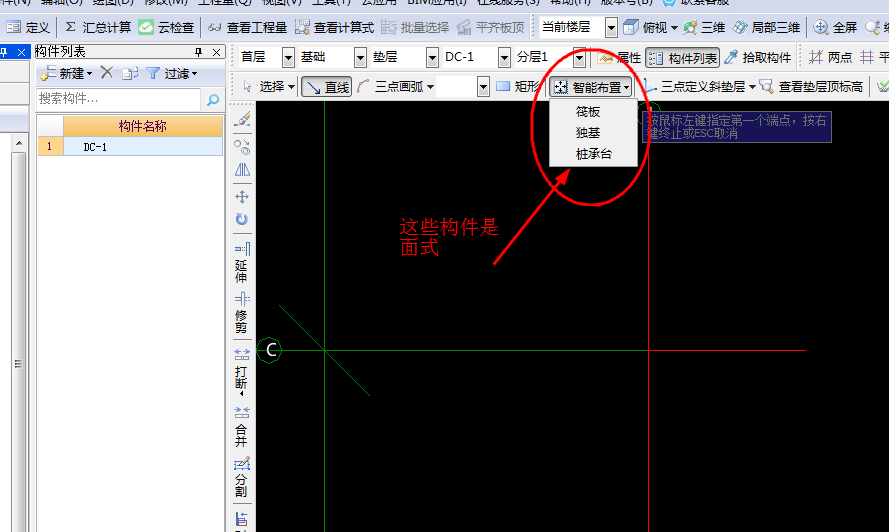Choose 两点 two-point axis tool
The image size is (889, 532).
point(831,57)
